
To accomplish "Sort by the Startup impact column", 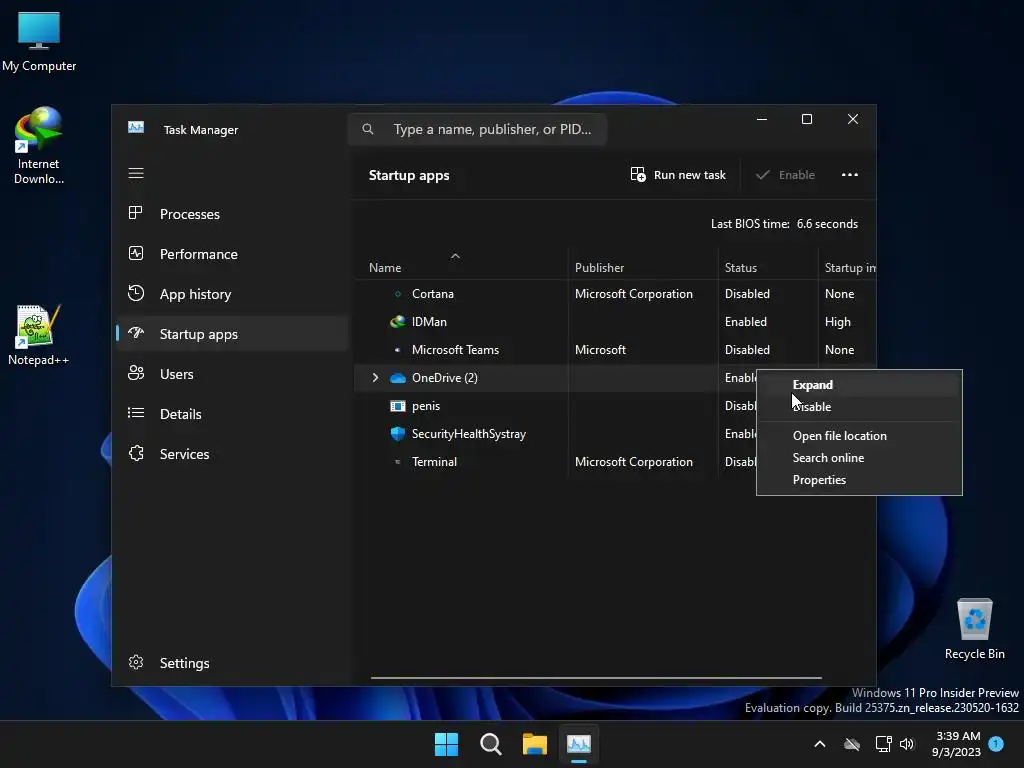I will click(848, 268).
